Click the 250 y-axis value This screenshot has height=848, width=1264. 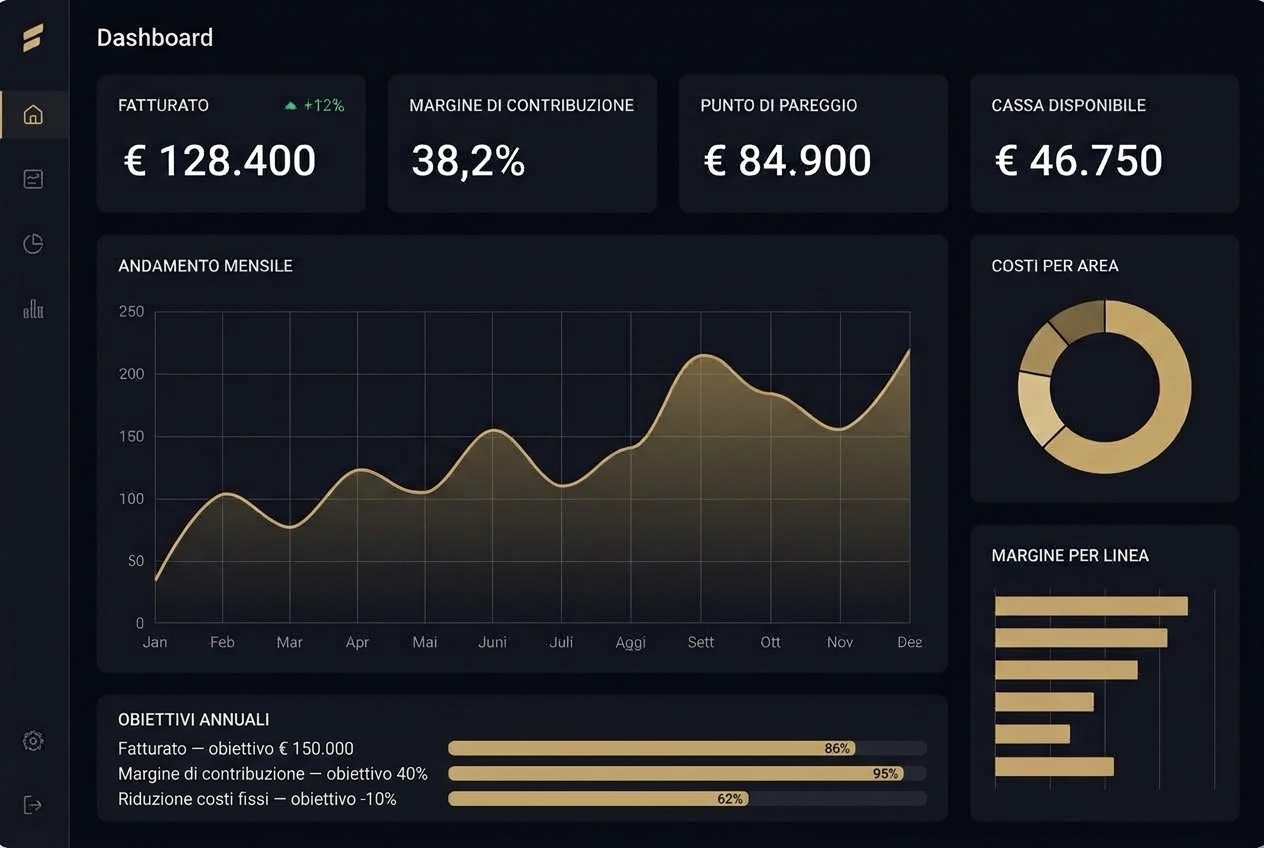pos(132,312)
